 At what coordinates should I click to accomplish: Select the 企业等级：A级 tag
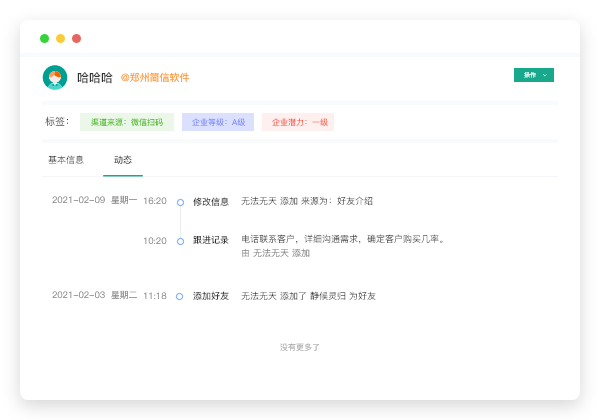click(x=218, y=122)
